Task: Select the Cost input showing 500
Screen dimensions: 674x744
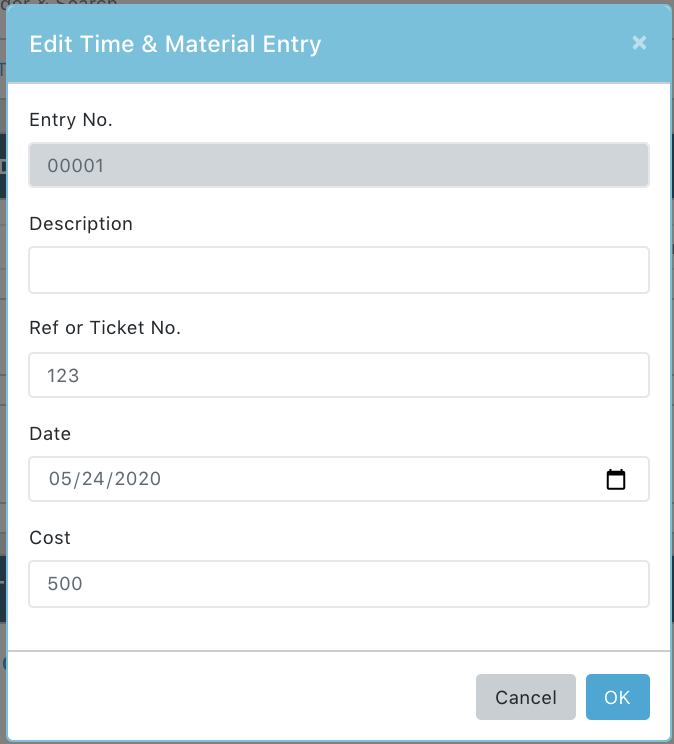Action: point(339,584)
